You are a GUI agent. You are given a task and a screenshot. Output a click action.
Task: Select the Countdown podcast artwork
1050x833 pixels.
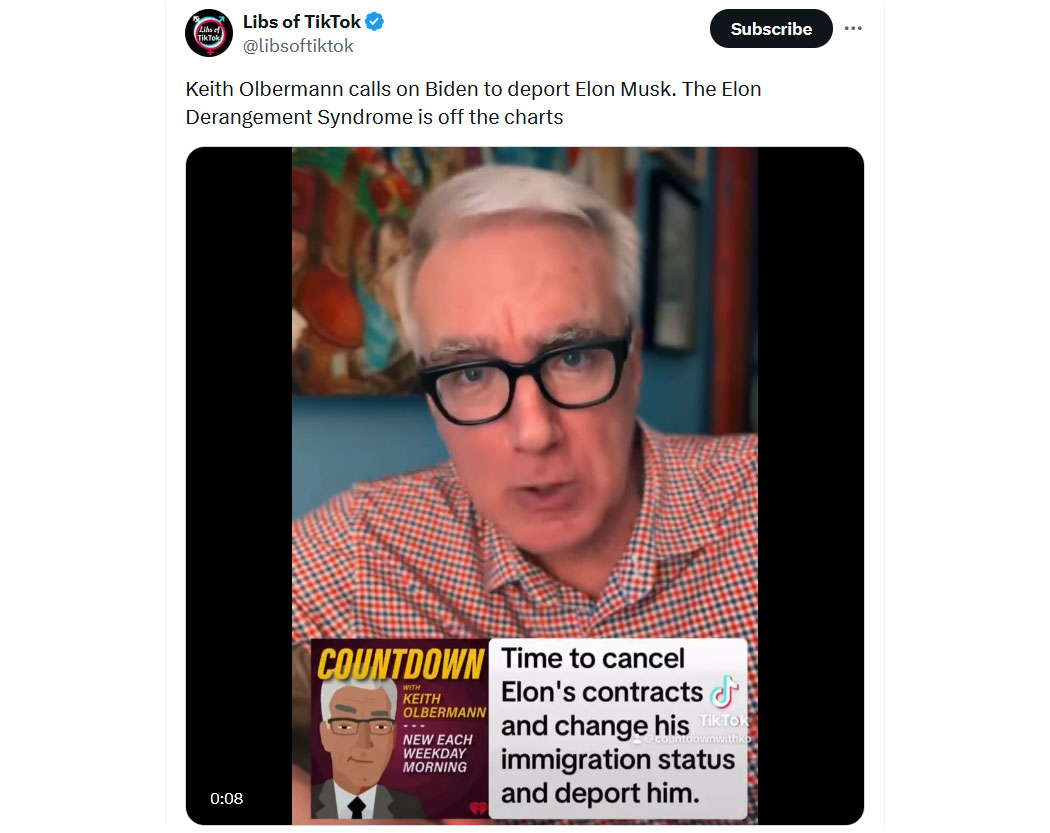pos(400,729)
